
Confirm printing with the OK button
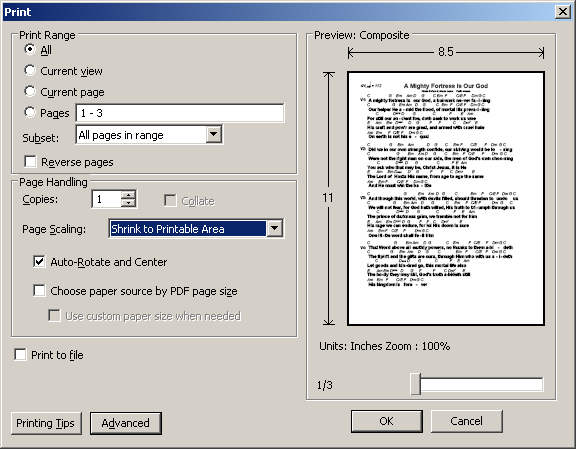tap(386, 421)
